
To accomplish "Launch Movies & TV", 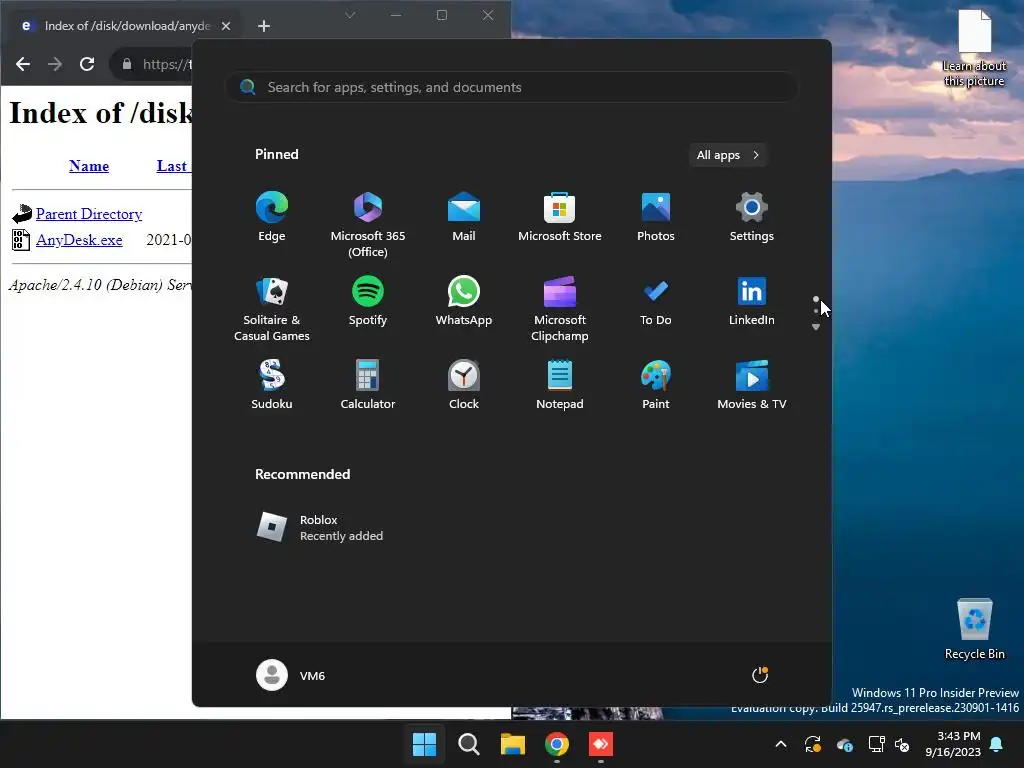I will (x=752, y=385).
